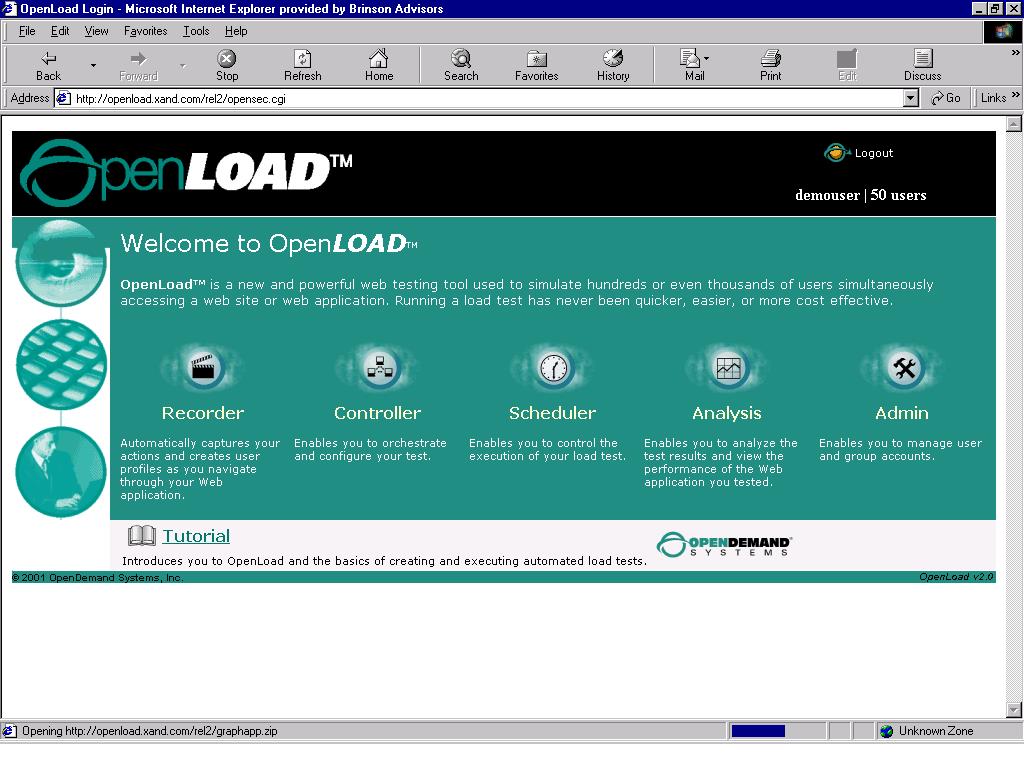Click the Windows logo throbber icon
Viewport: 1024px width, 768px height.
coord(1002,31)
